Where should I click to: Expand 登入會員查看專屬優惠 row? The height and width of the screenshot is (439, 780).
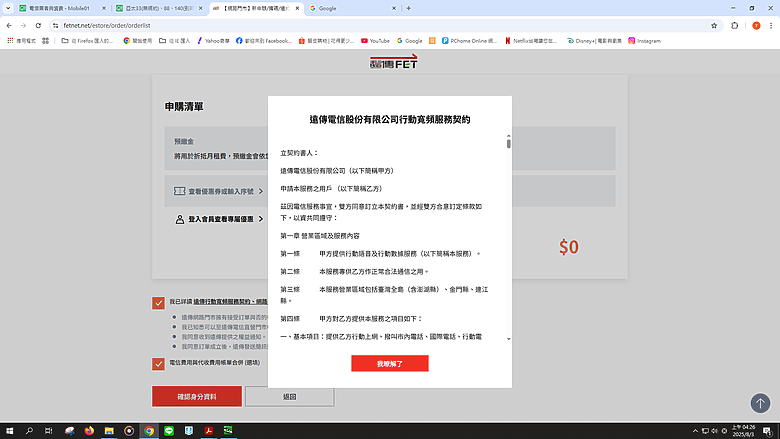220,219
